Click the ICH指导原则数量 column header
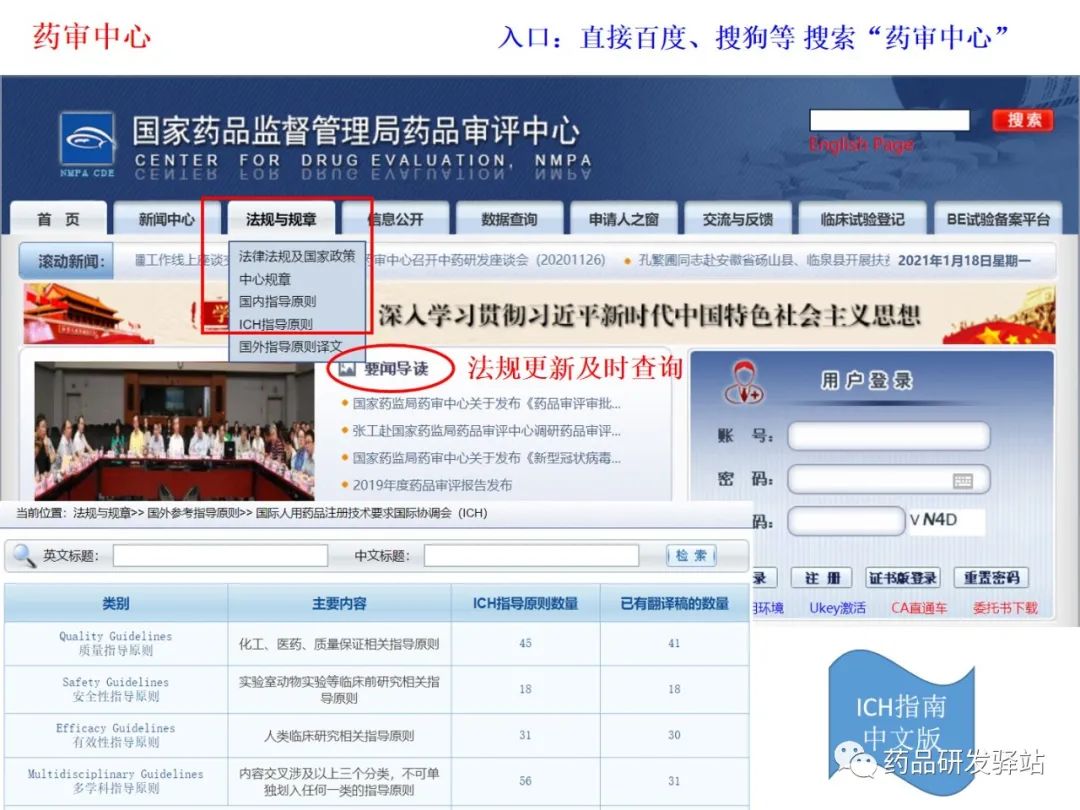This screenshot has width=1080, height=810. coord(526,604)
